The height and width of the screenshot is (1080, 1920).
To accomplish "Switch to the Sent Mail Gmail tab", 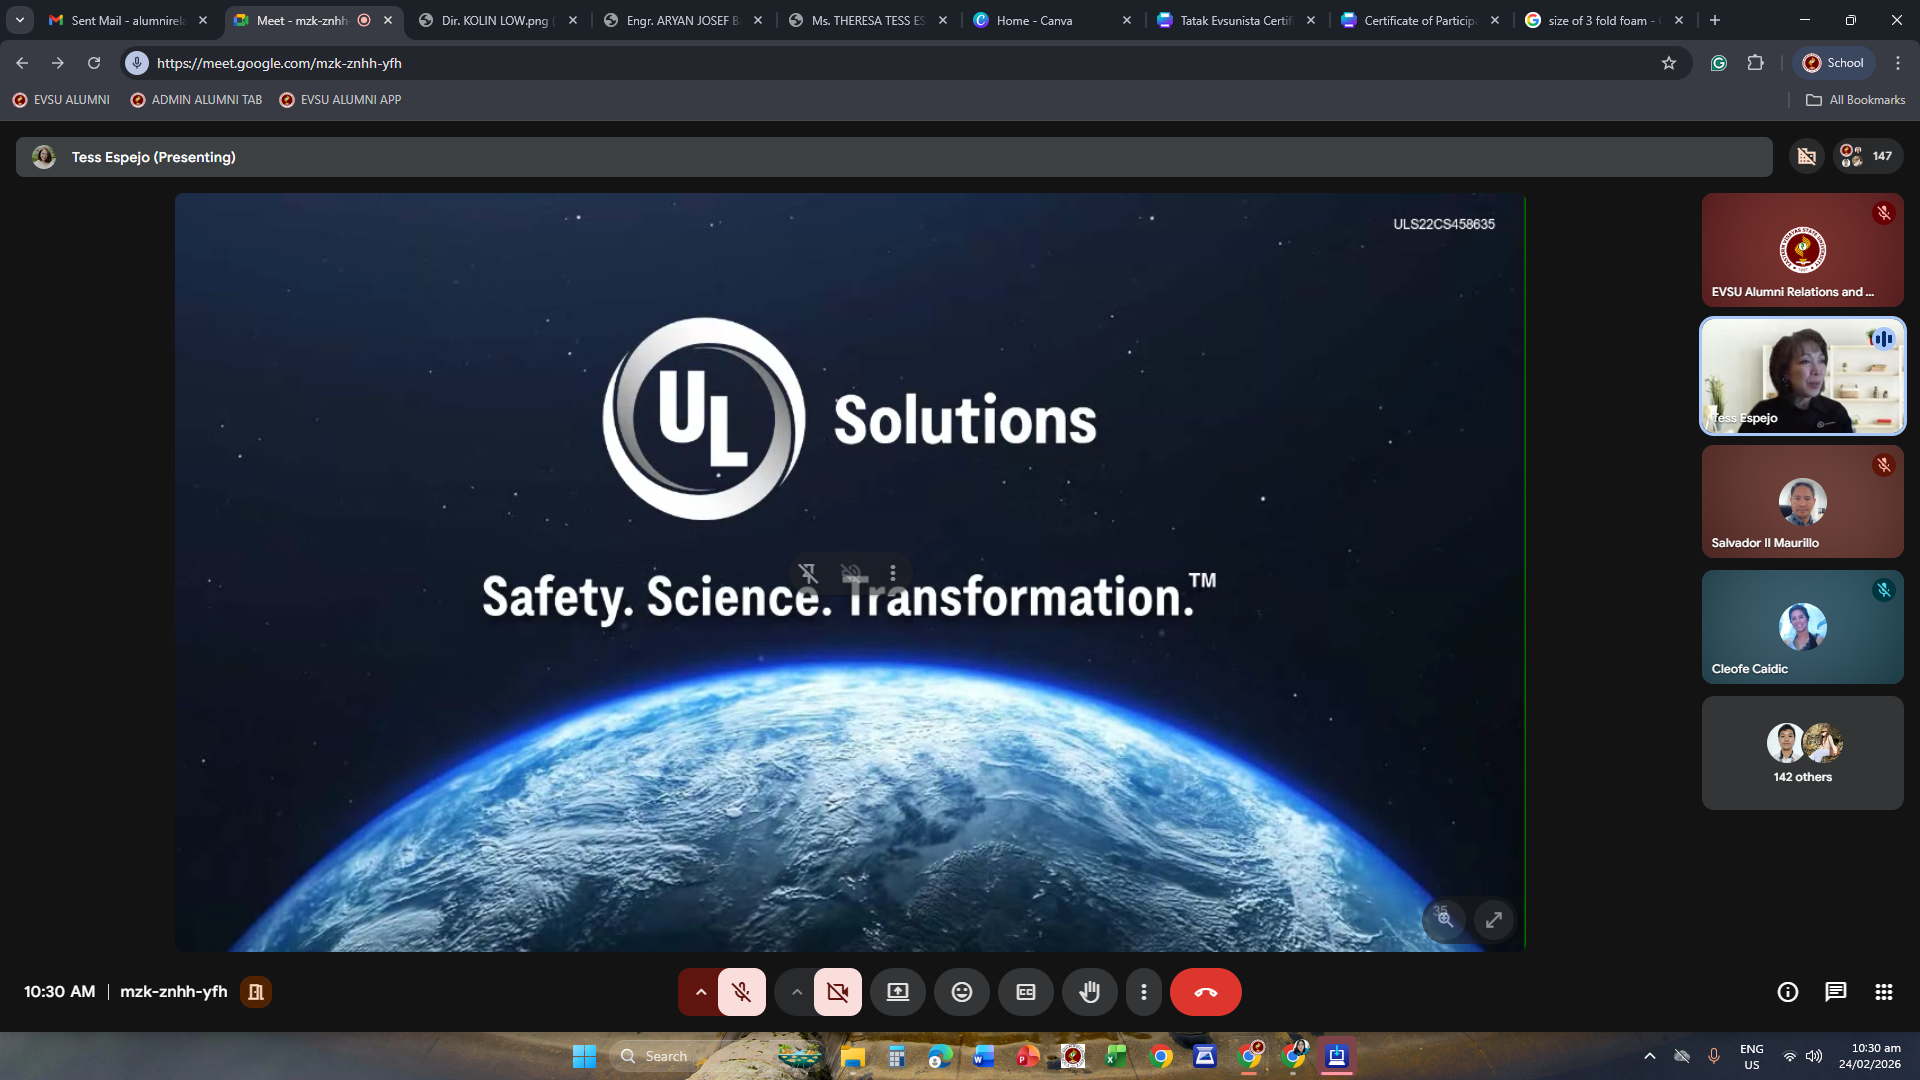I will click(127, 20).
